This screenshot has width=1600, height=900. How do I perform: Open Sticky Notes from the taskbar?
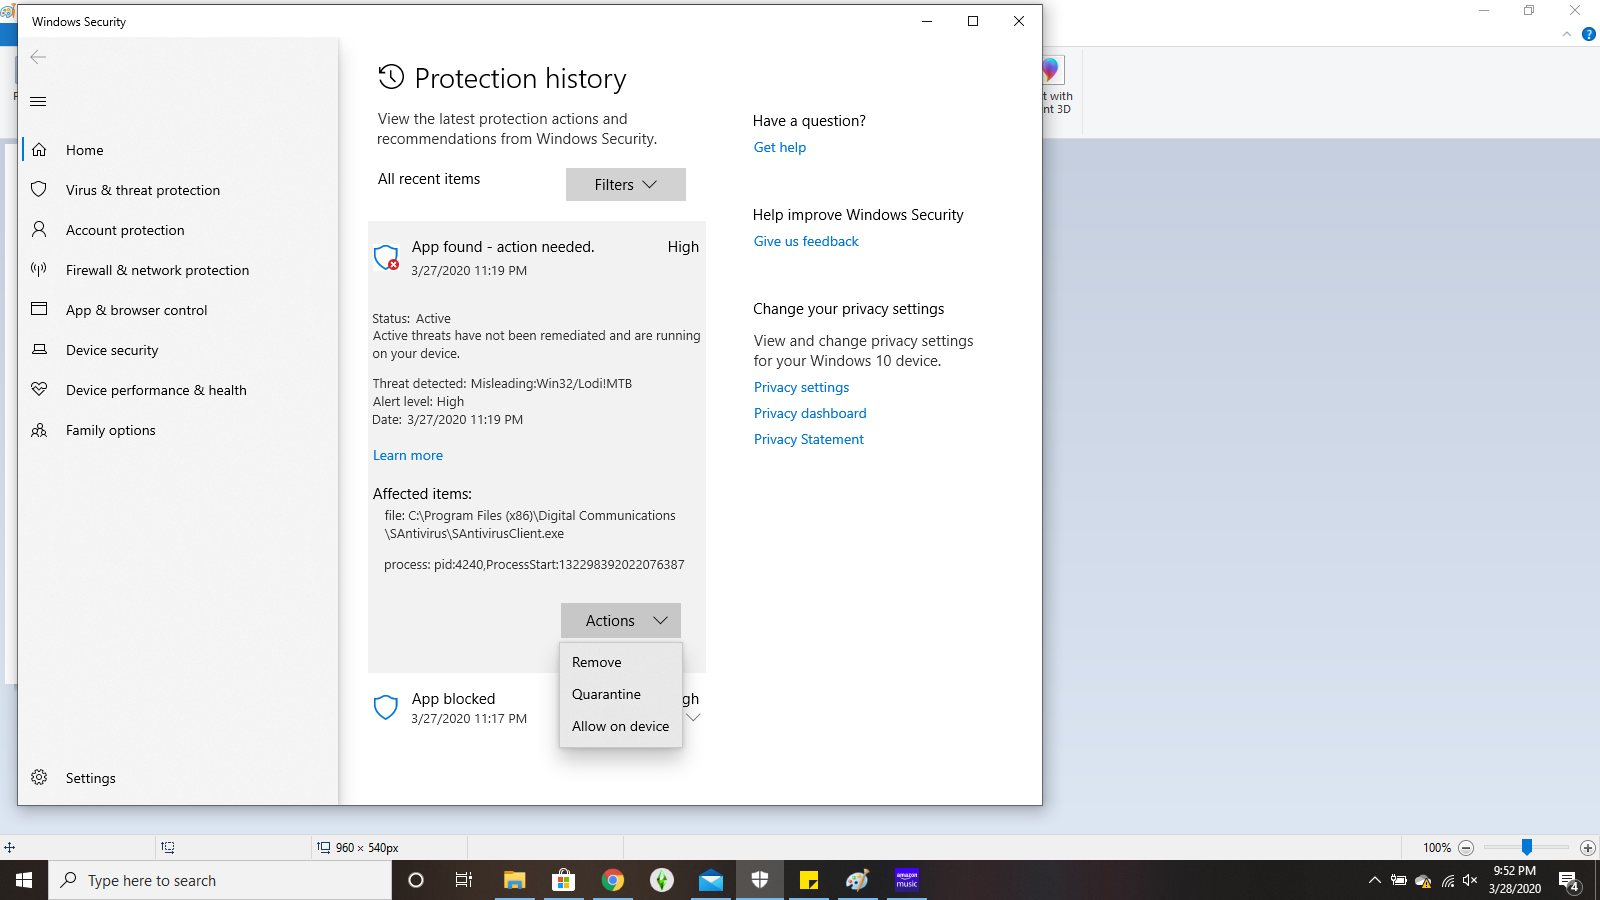809,880
